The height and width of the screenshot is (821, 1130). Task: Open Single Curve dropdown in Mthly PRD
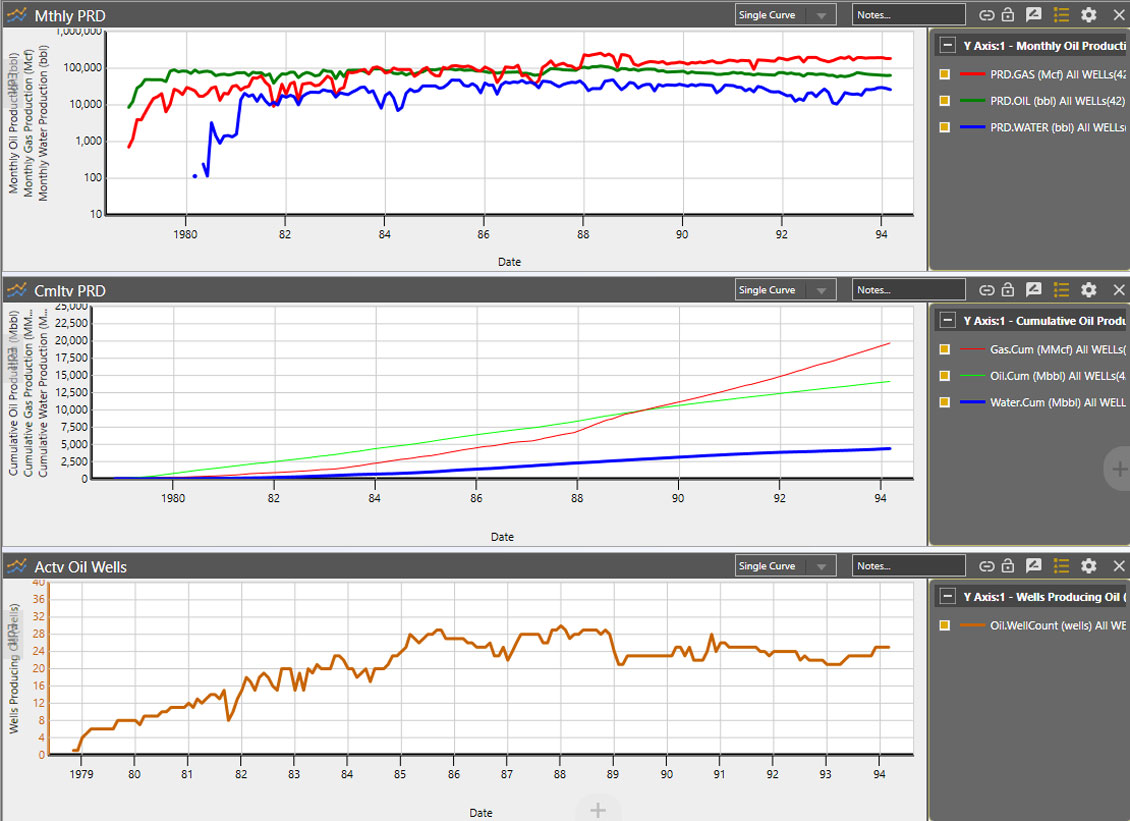[x=784, y=15]
